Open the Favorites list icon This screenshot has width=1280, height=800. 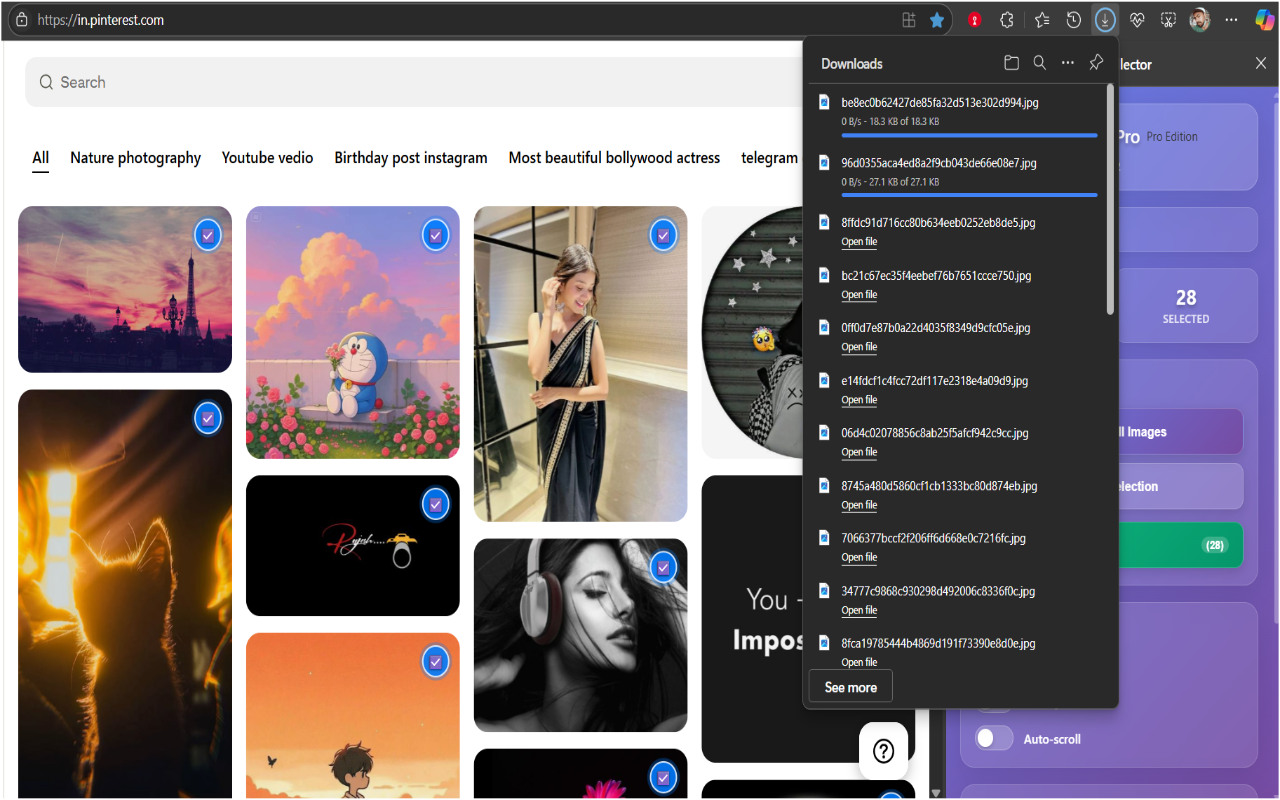pyautogui.click(x=1042, y=20)
